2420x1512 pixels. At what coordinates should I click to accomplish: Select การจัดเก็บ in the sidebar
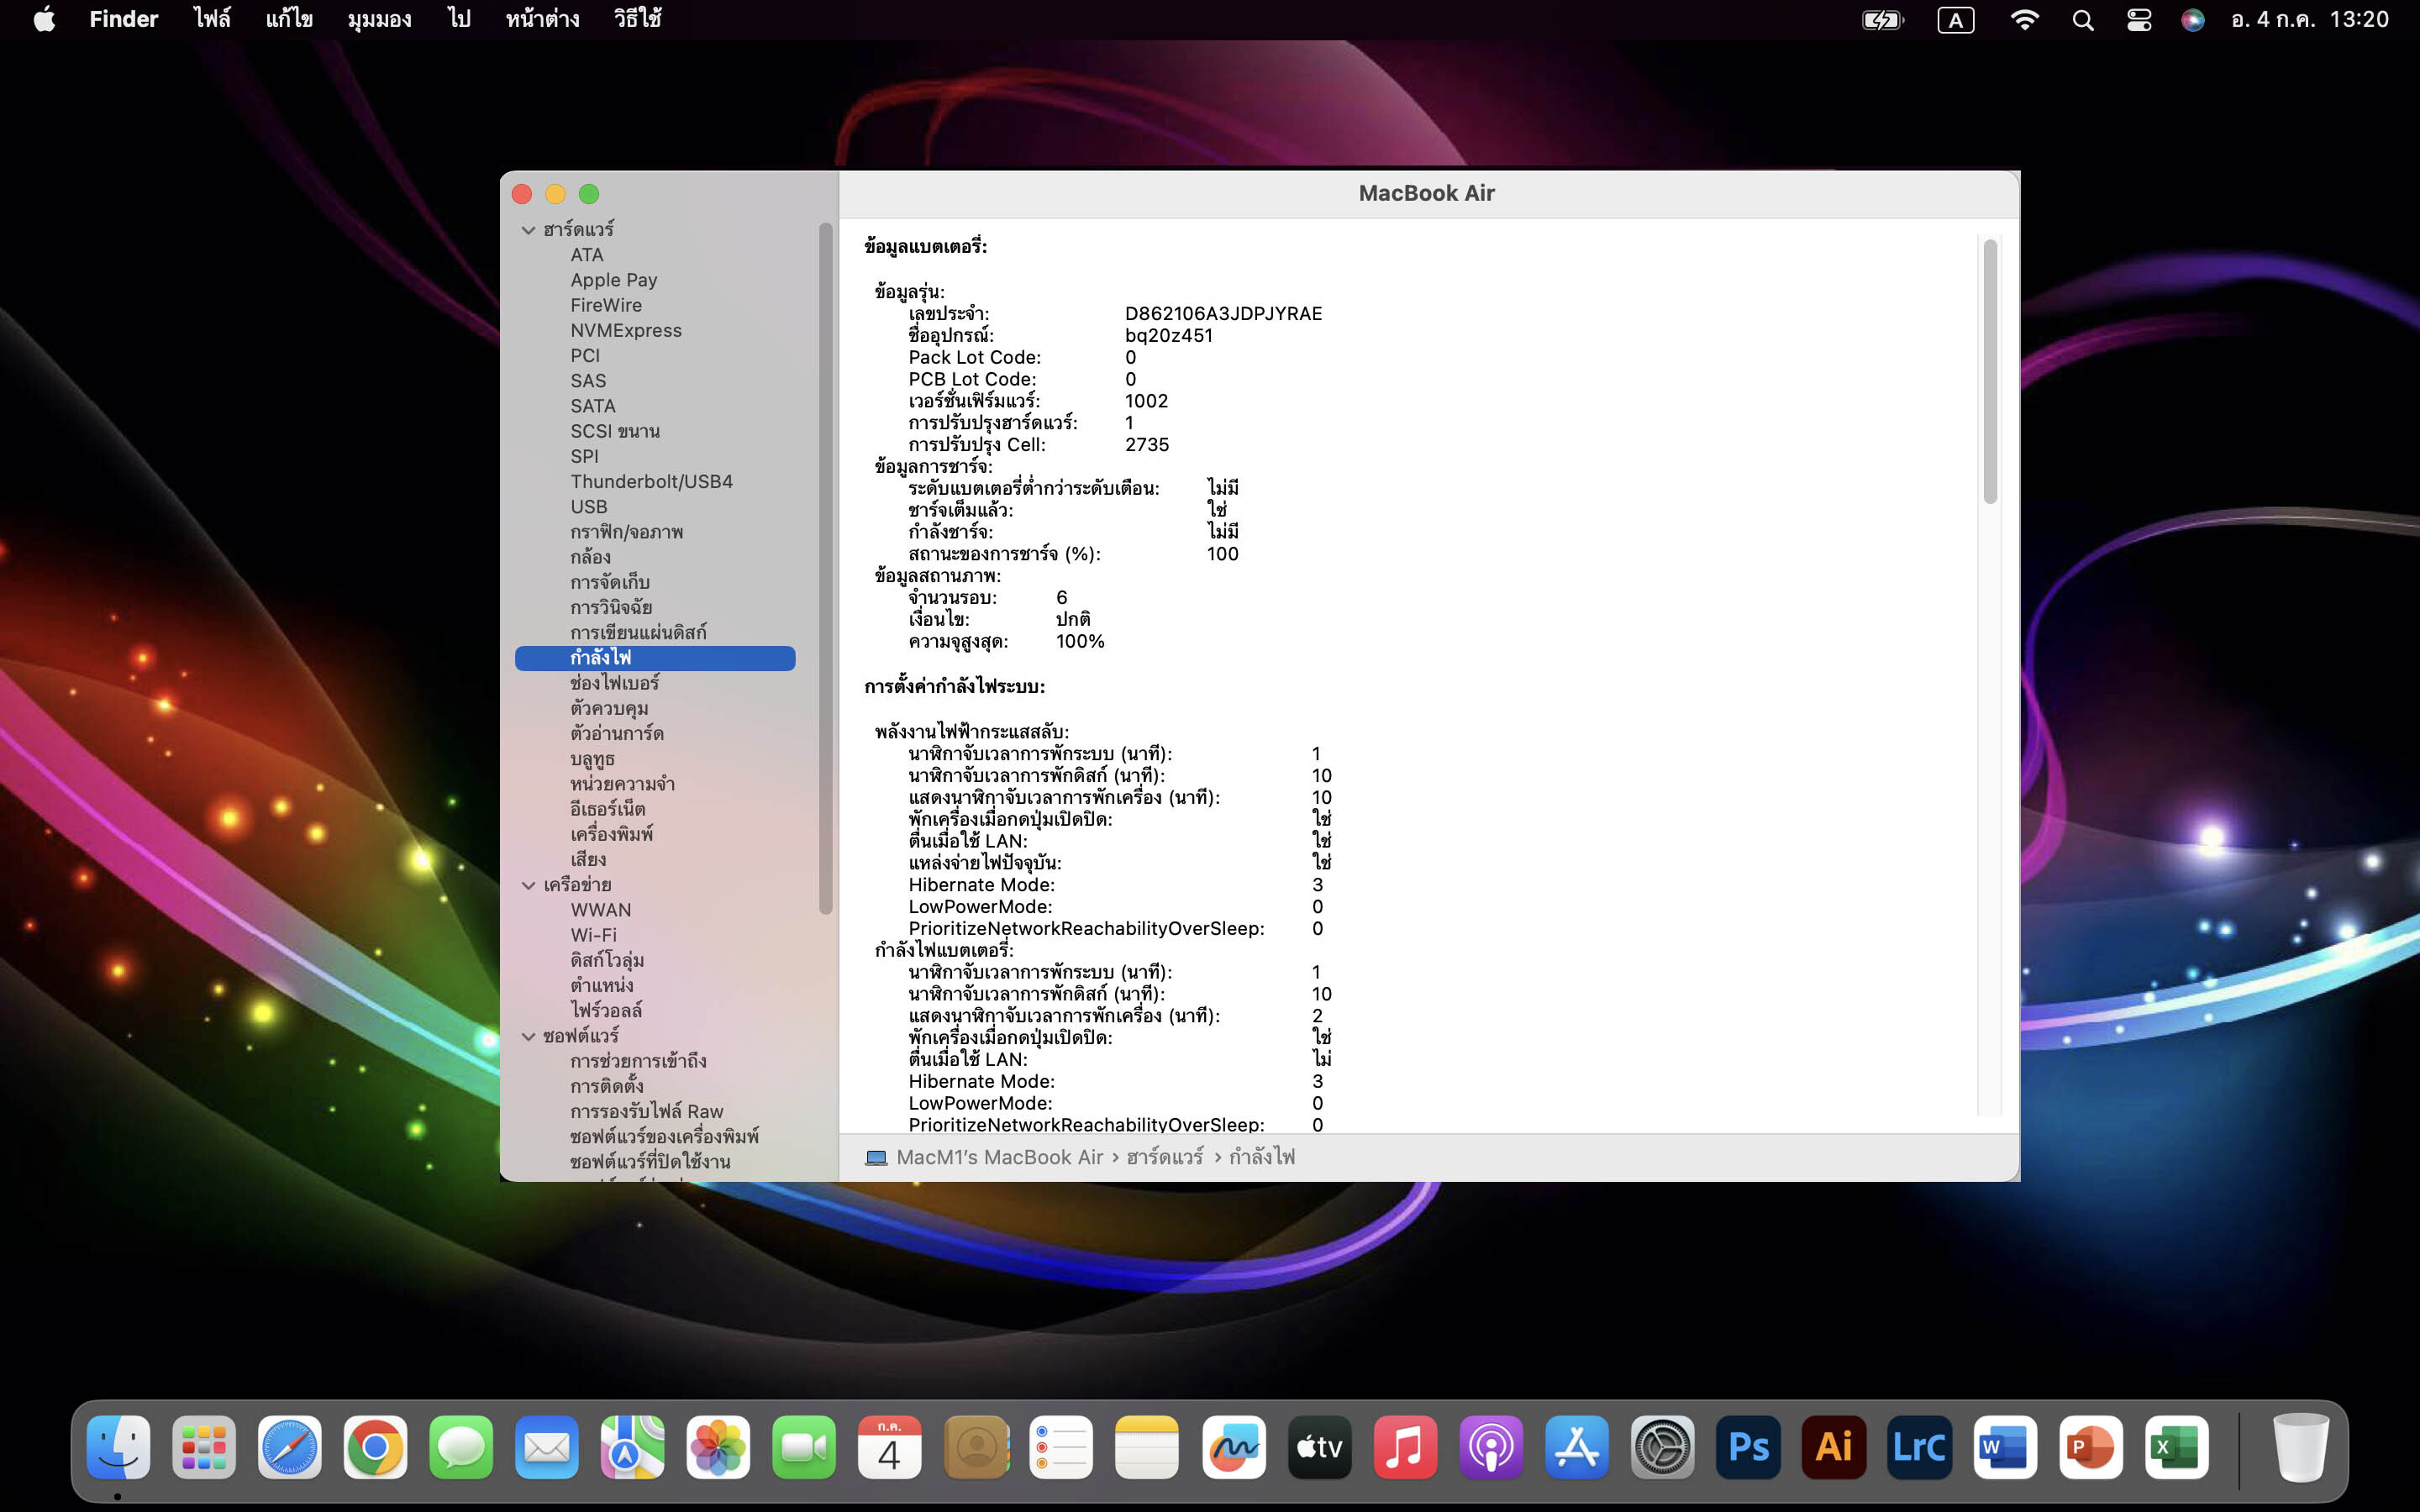(610, 582)
